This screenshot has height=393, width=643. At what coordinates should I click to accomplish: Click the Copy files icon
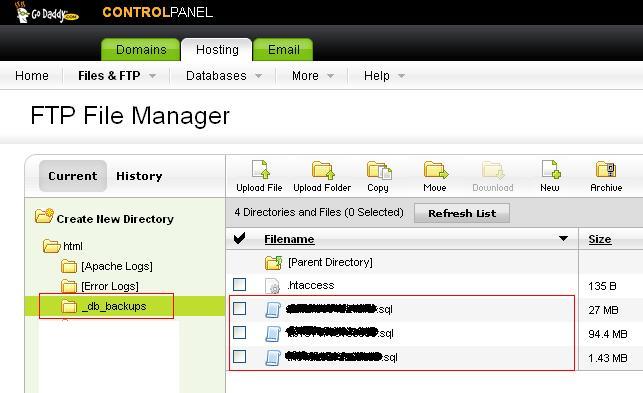379,170
